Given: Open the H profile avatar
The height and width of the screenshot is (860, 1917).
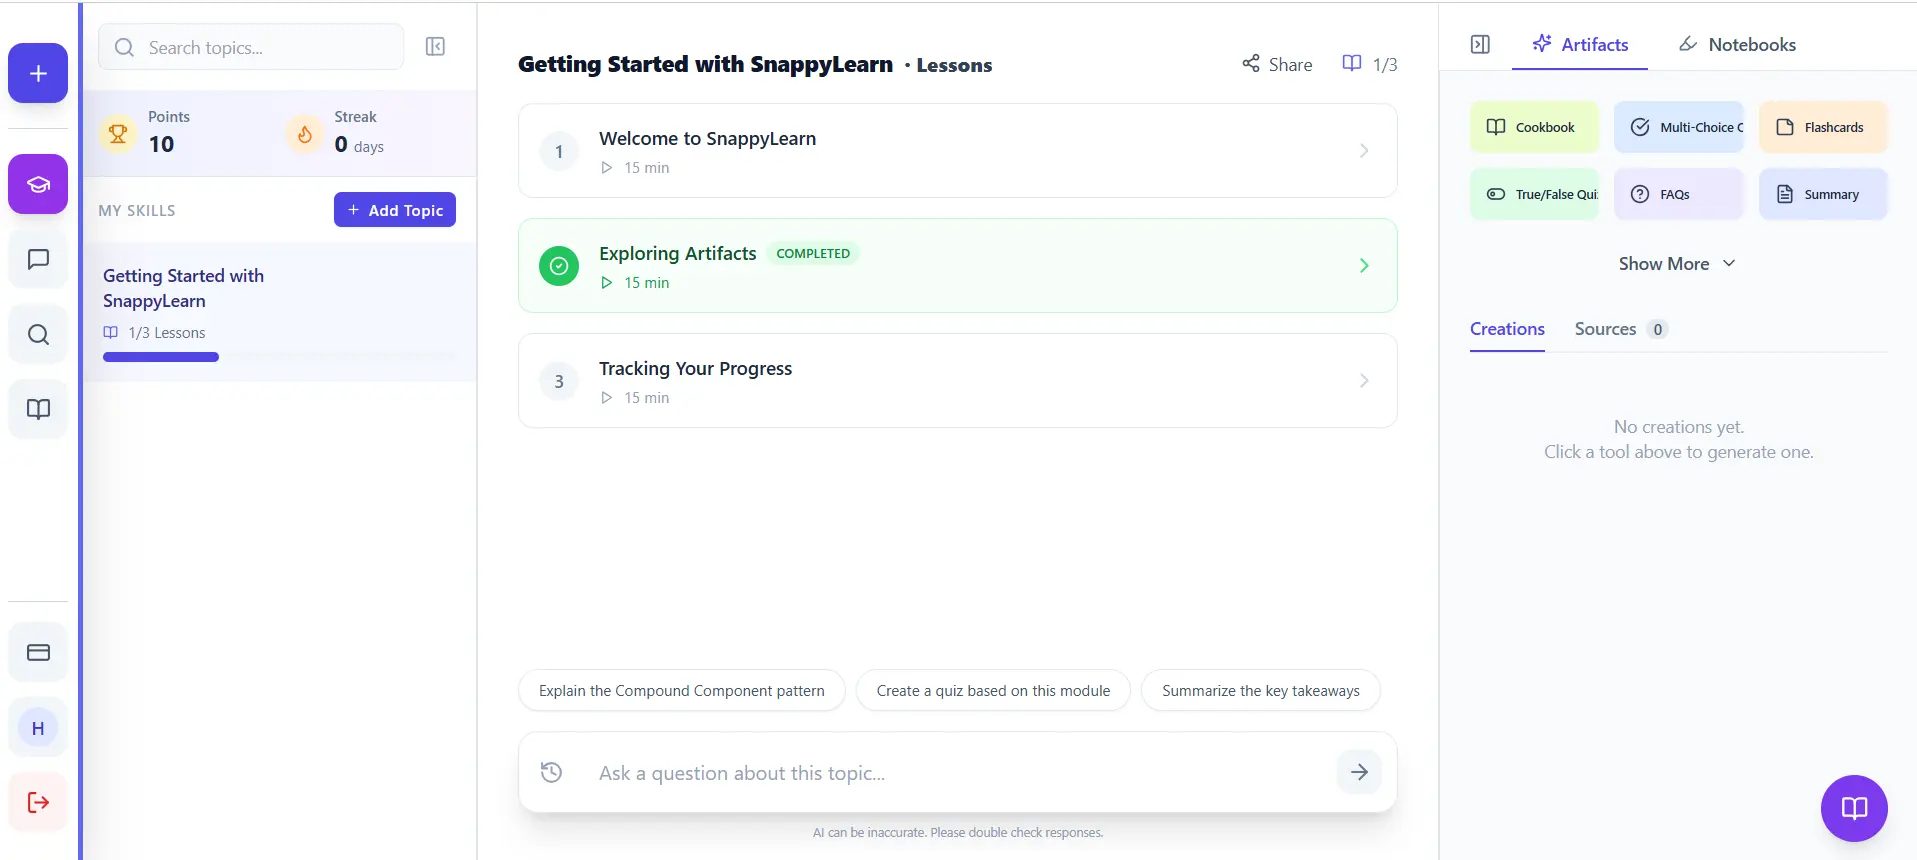Looking at the screenshot, I should [x=38, y=728].
